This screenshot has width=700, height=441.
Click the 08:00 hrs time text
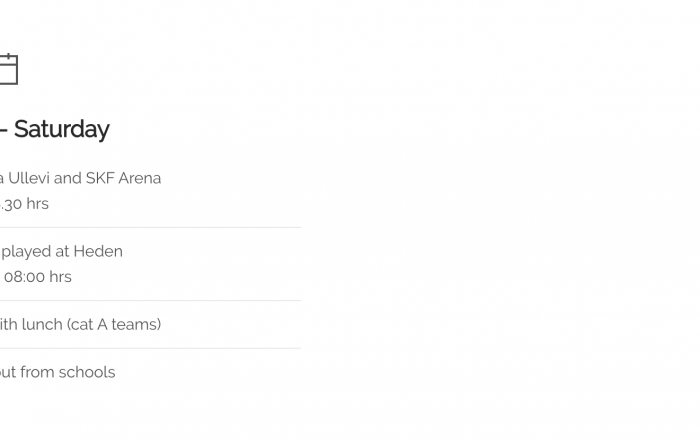(38, 277)
